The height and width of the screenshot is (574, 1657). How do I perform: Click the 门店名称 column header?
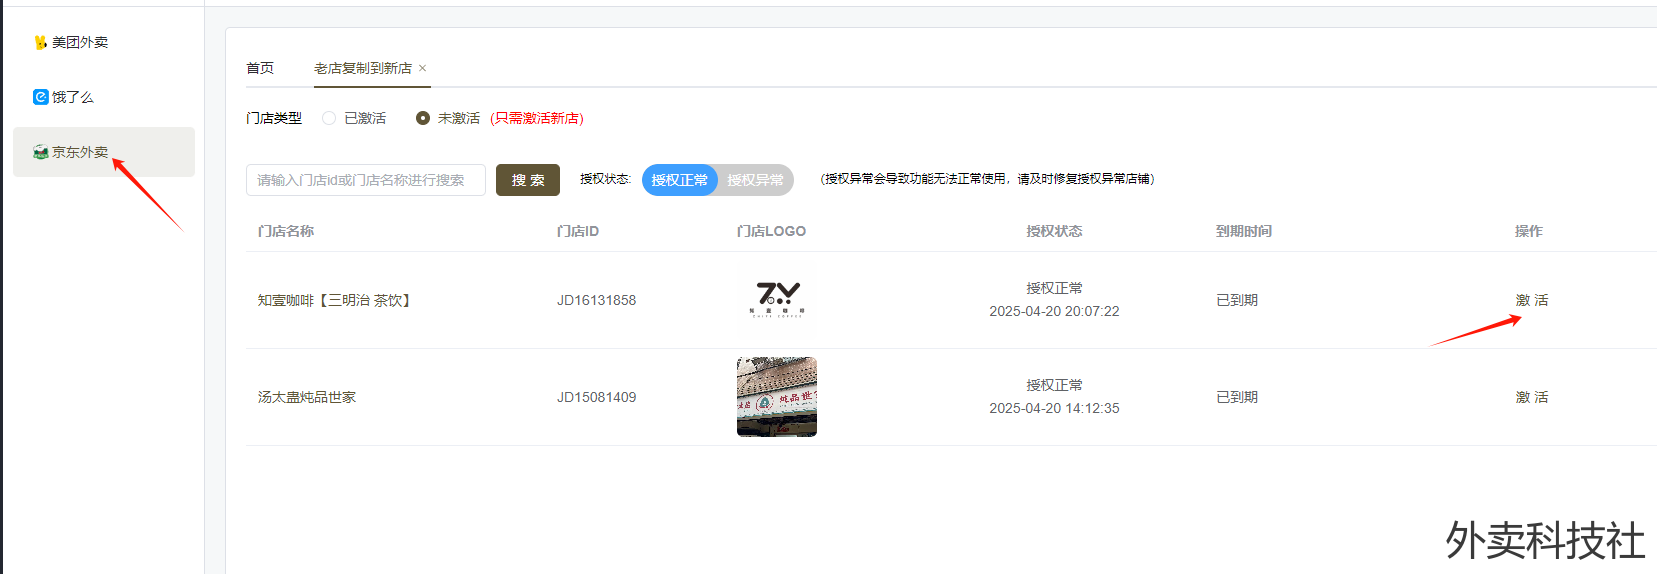coord(286,231)
